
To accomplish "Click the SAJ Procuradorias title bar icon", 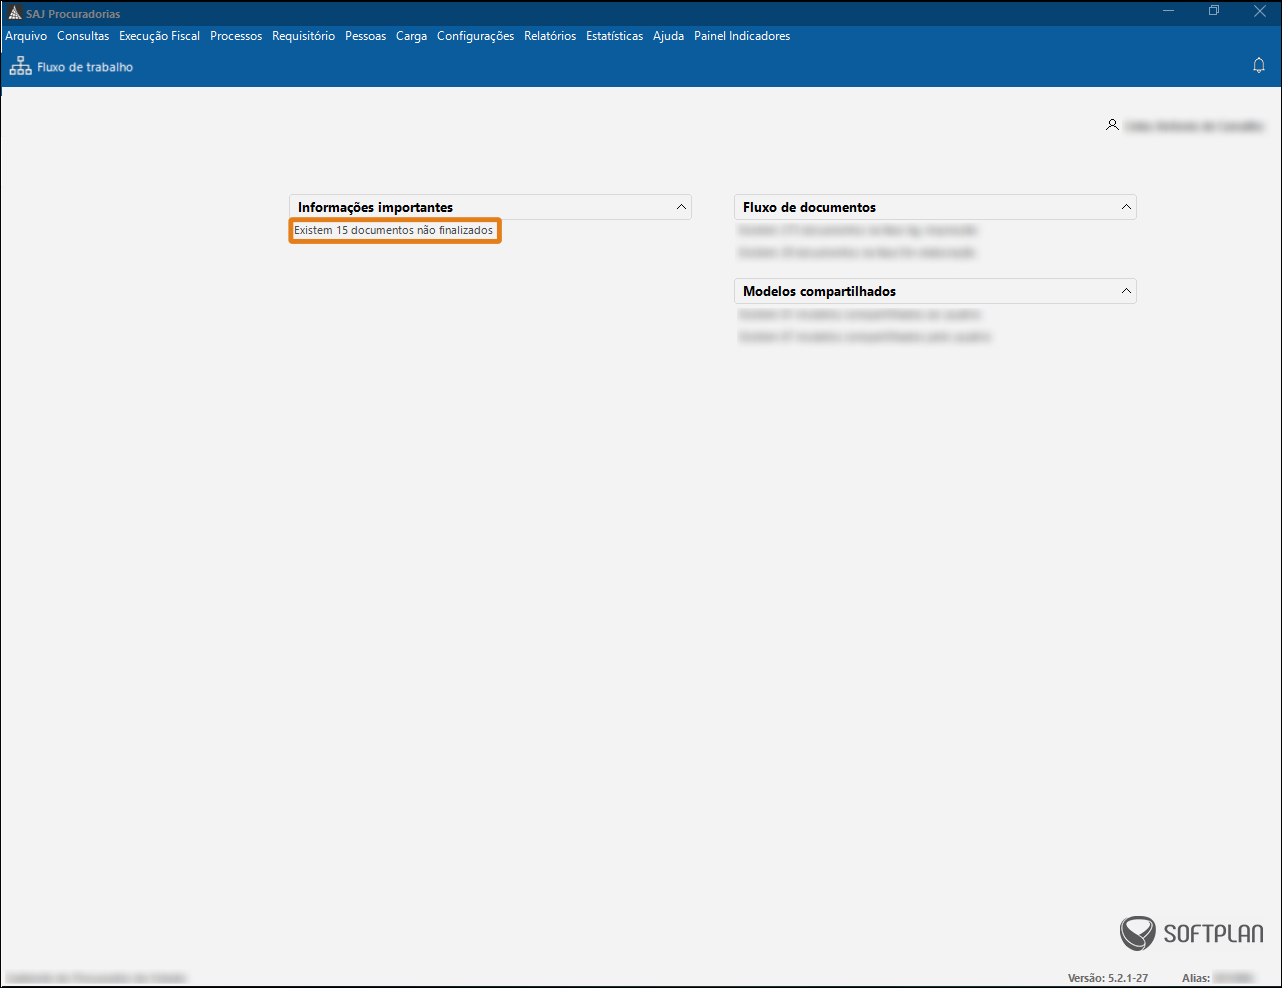I will tap(14, 13).
